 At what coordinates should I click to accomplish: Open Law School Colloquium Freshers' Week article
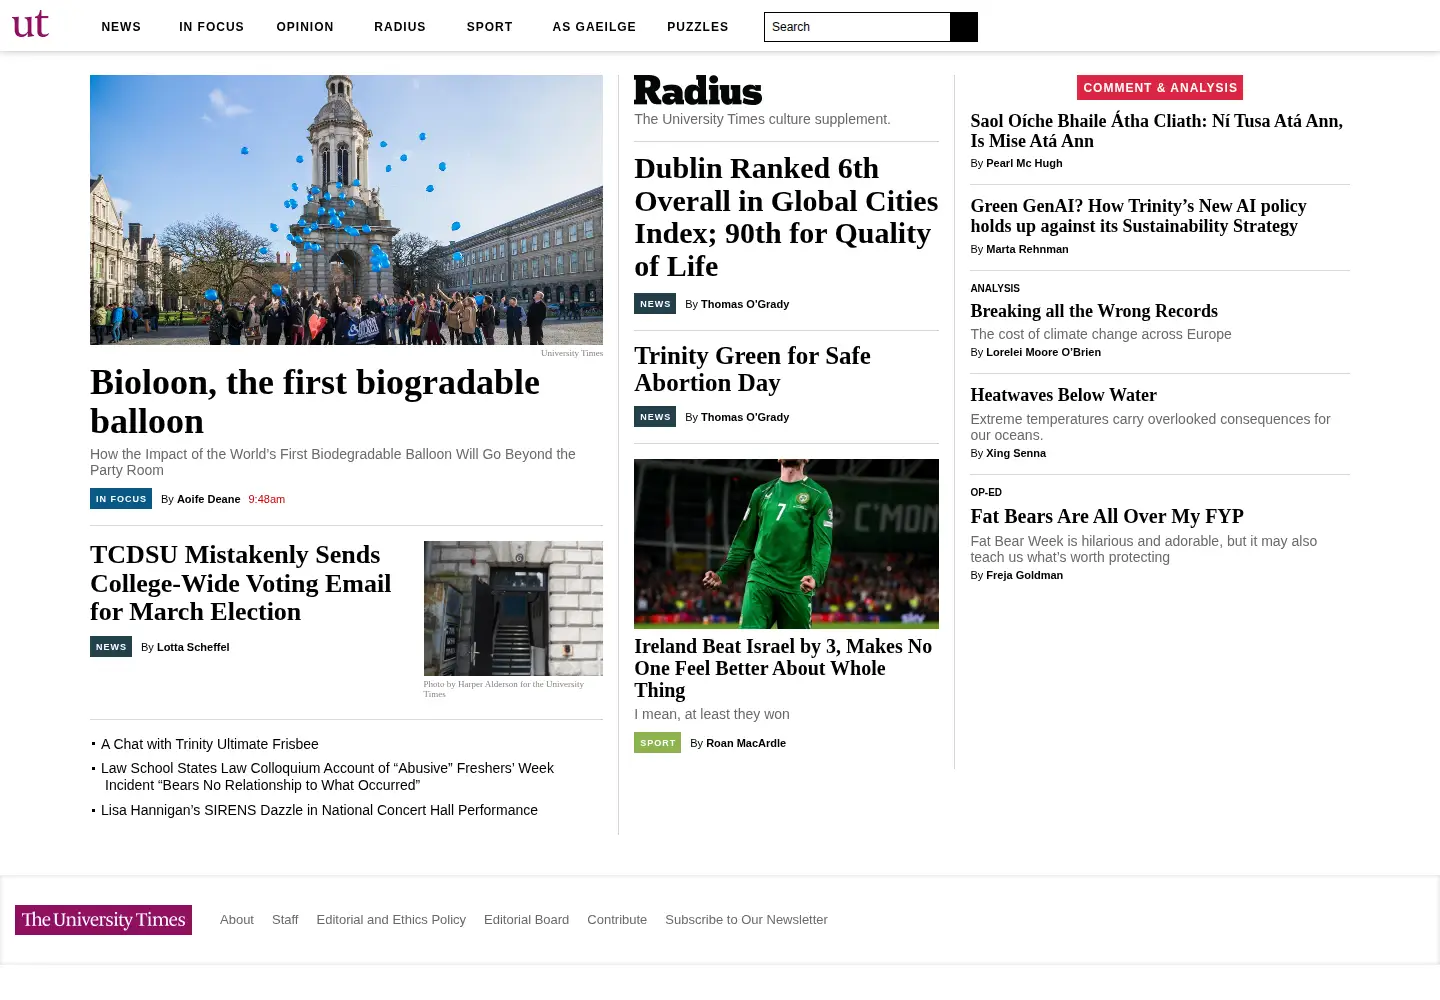pyautogui.click(x=327, y=777)
